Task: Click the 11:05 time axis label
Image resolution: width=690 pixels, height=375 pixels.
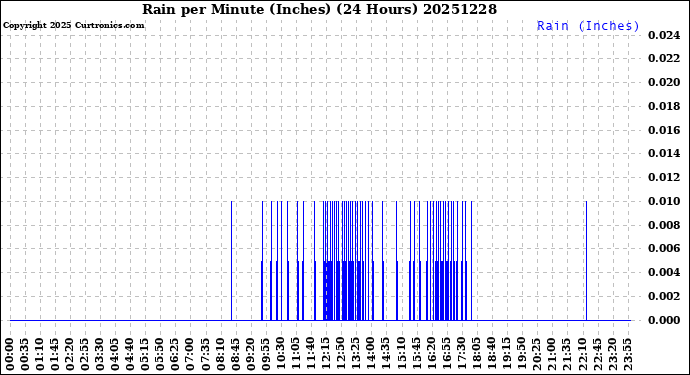Action: pyautogui.click(x=296, y=355)
